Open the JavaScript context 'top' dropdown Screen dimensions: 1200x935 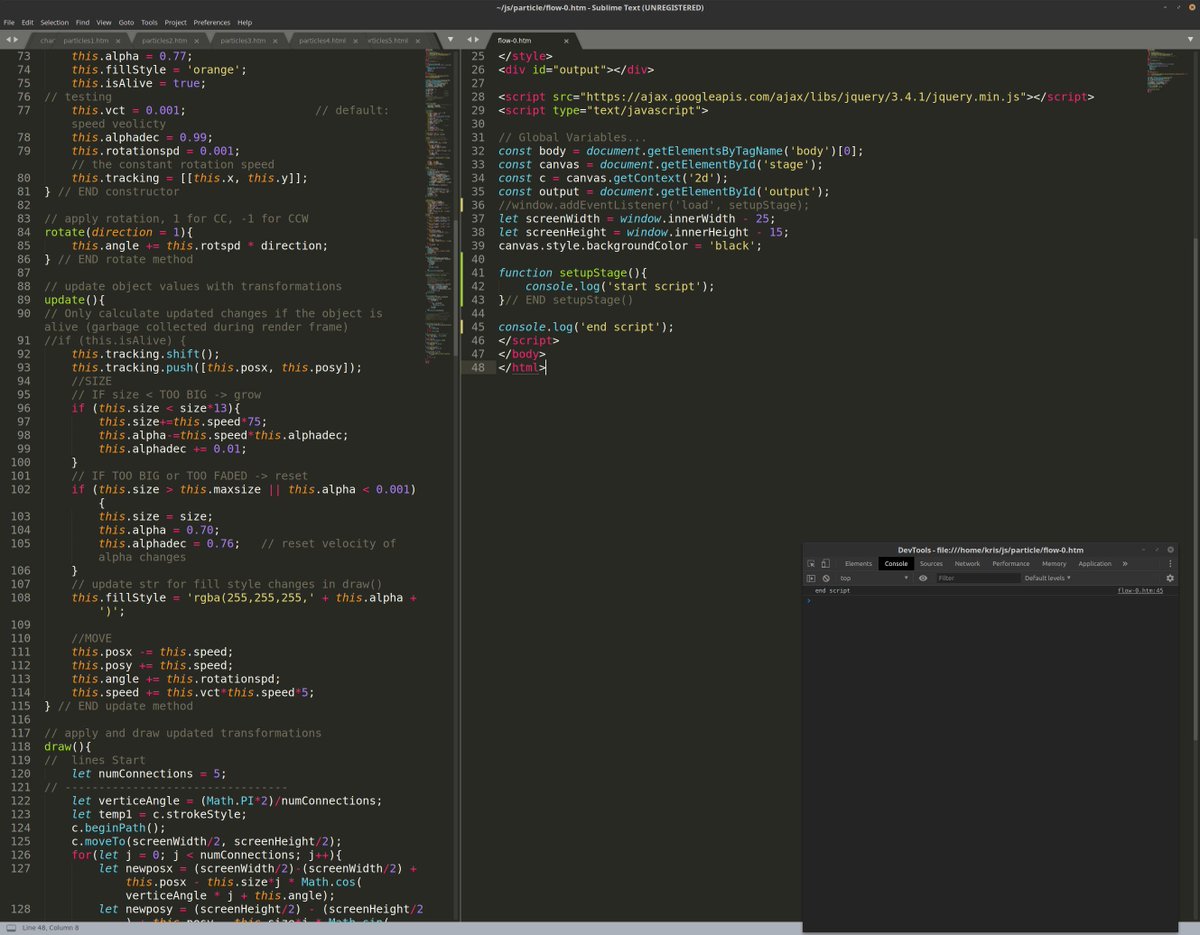[874, 578]
